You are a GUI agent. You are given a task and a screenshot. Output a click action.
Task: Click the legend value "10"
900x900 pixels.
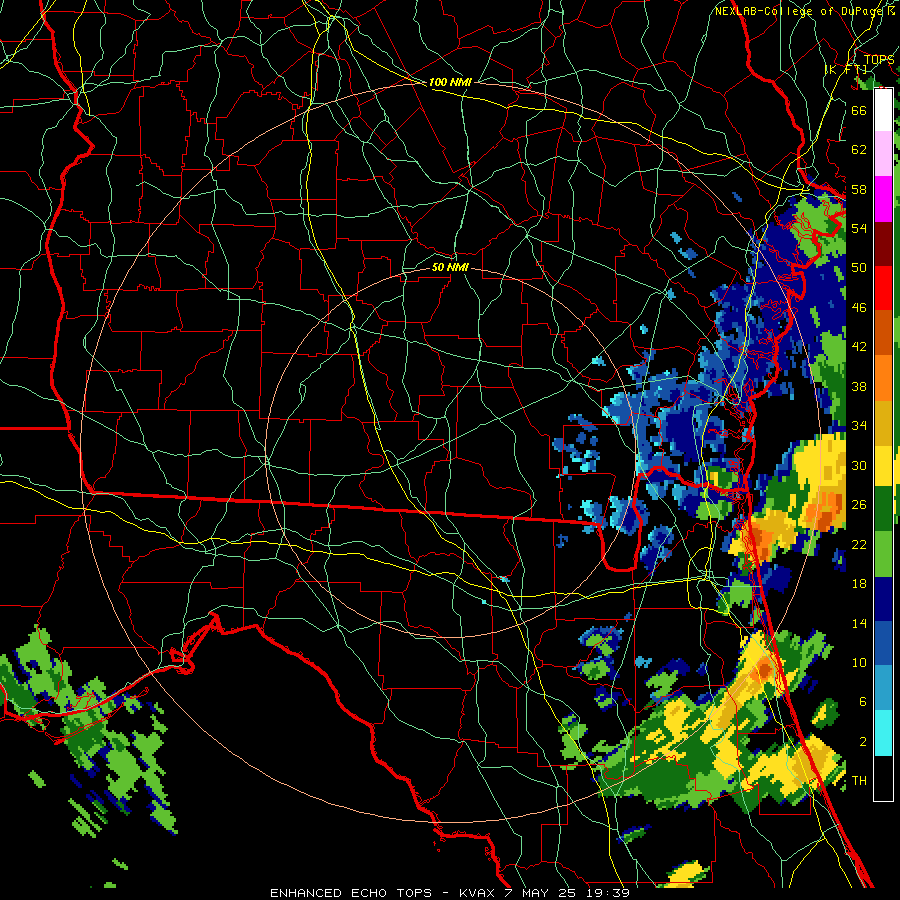coord(859,662)
